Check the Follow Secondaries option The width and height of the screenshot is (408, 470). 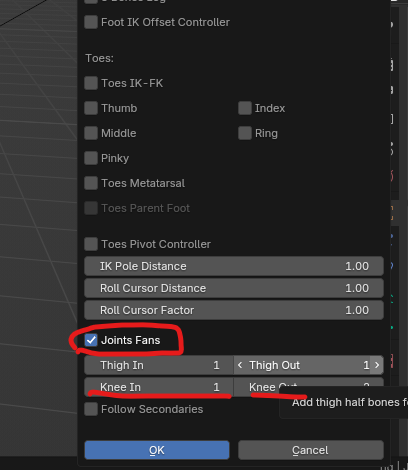coord(91,409)
